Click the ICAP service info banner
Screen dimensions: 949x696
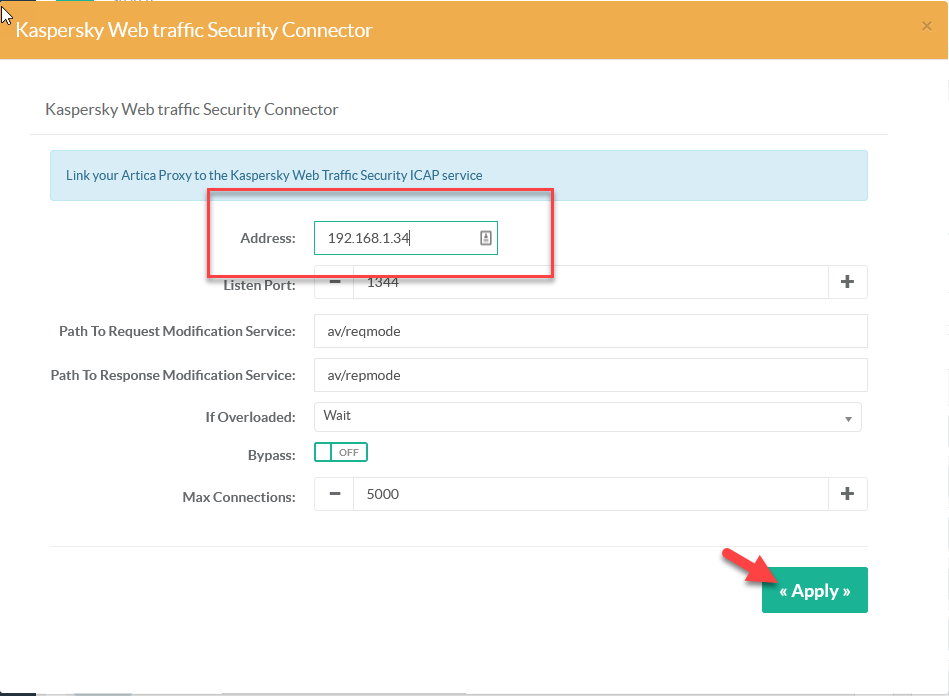pyautogui.click(x=458, y=175)
